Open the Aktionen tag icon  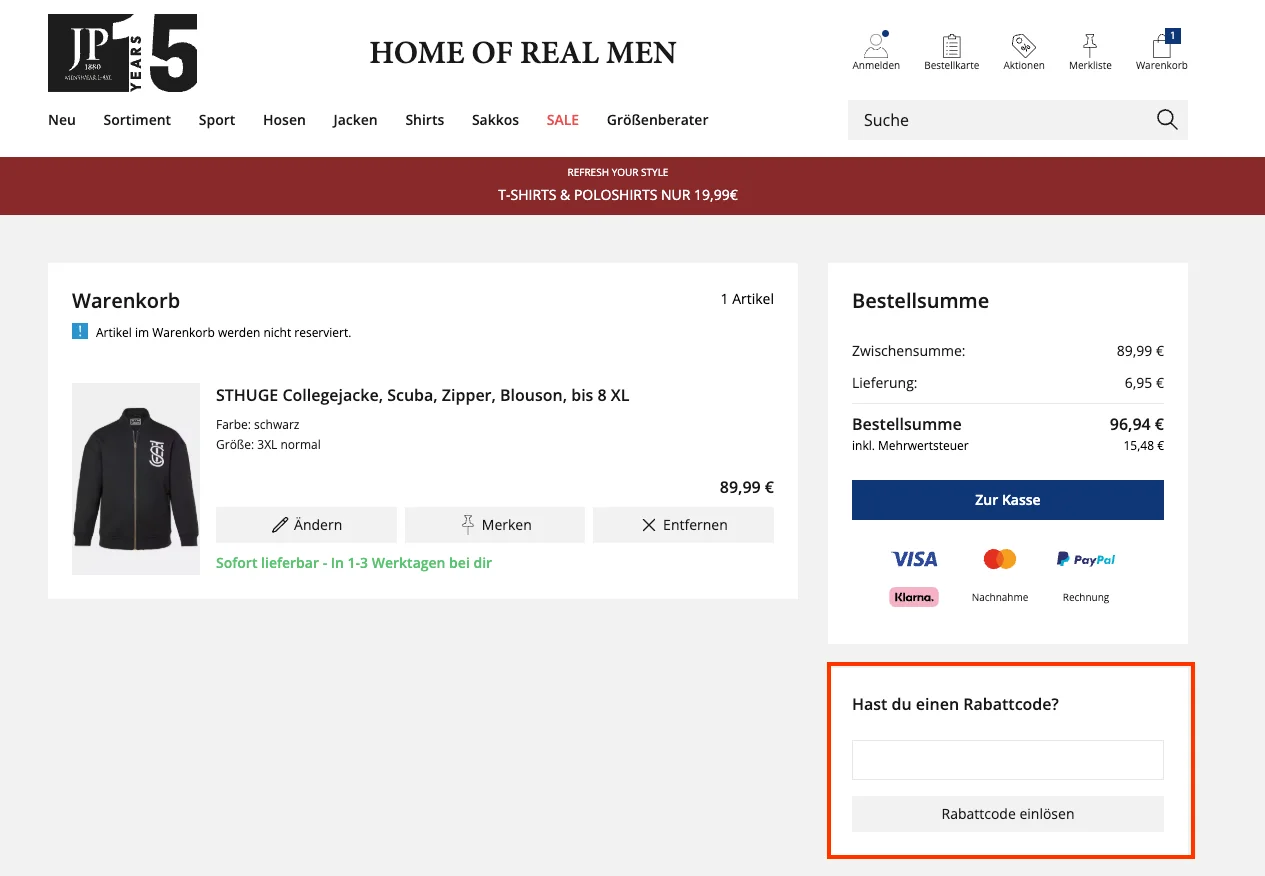pyautogui.click(x=1023, y=46)
